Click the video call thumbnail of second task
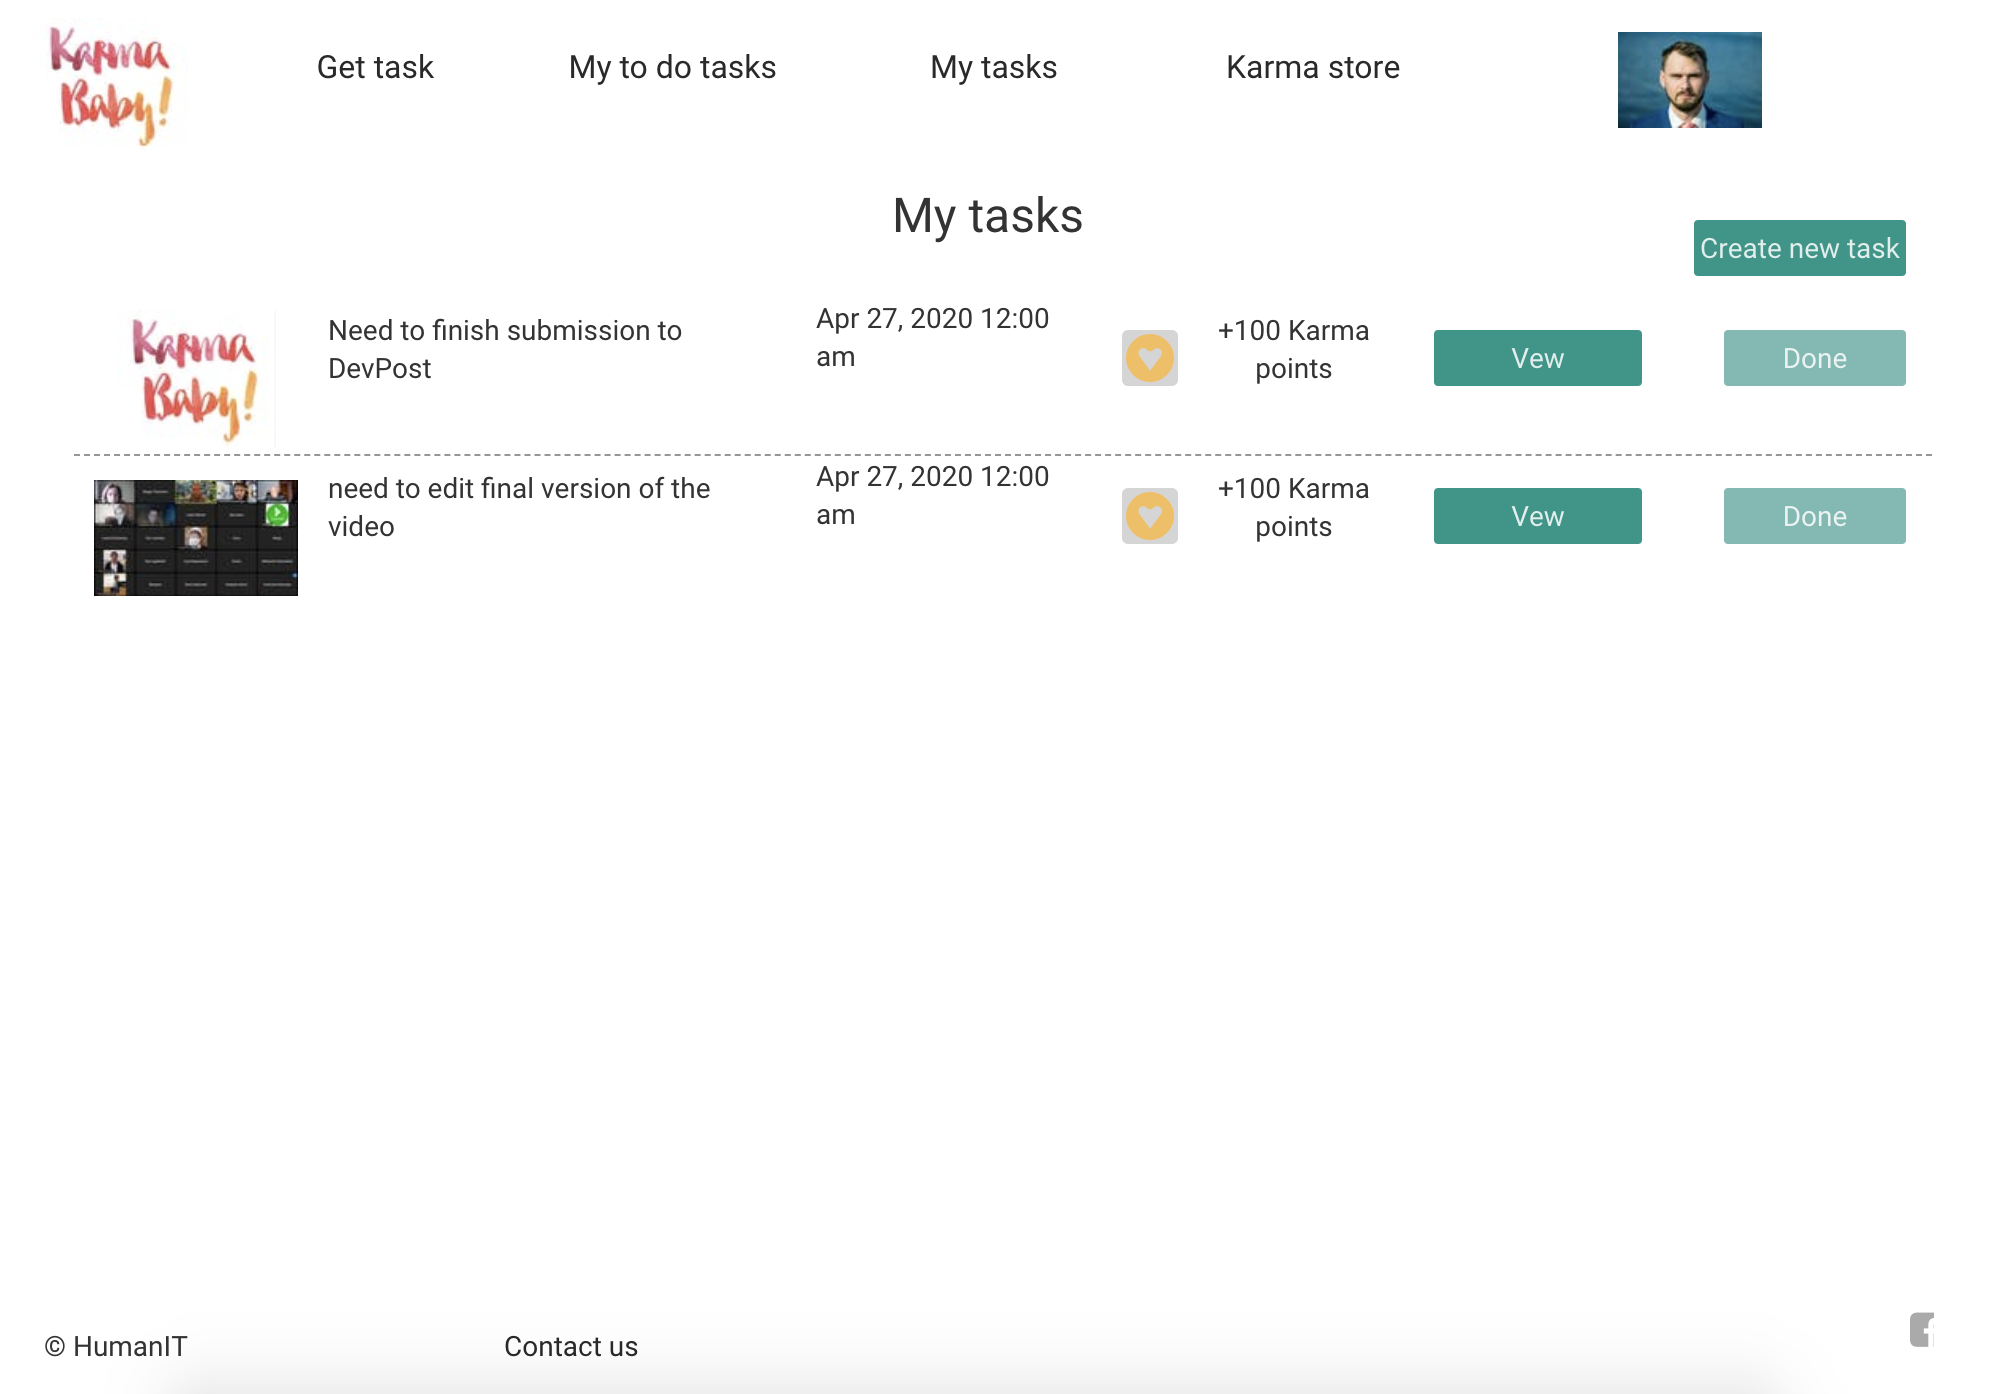Viewport: 2008px width, 1394px height. click(x=196, y=537)
